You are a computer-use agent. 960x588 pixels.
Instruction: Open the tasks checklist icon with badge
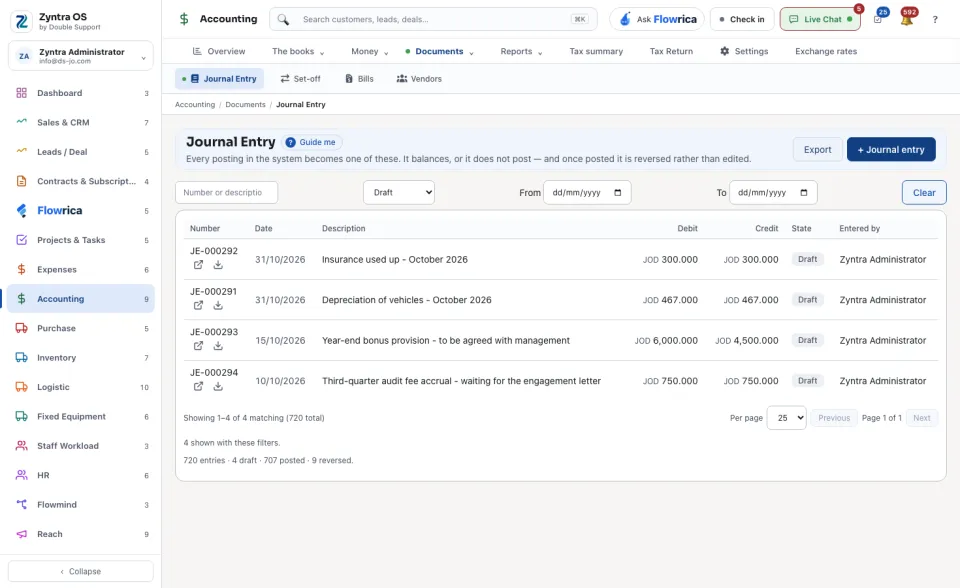point(878,19)
